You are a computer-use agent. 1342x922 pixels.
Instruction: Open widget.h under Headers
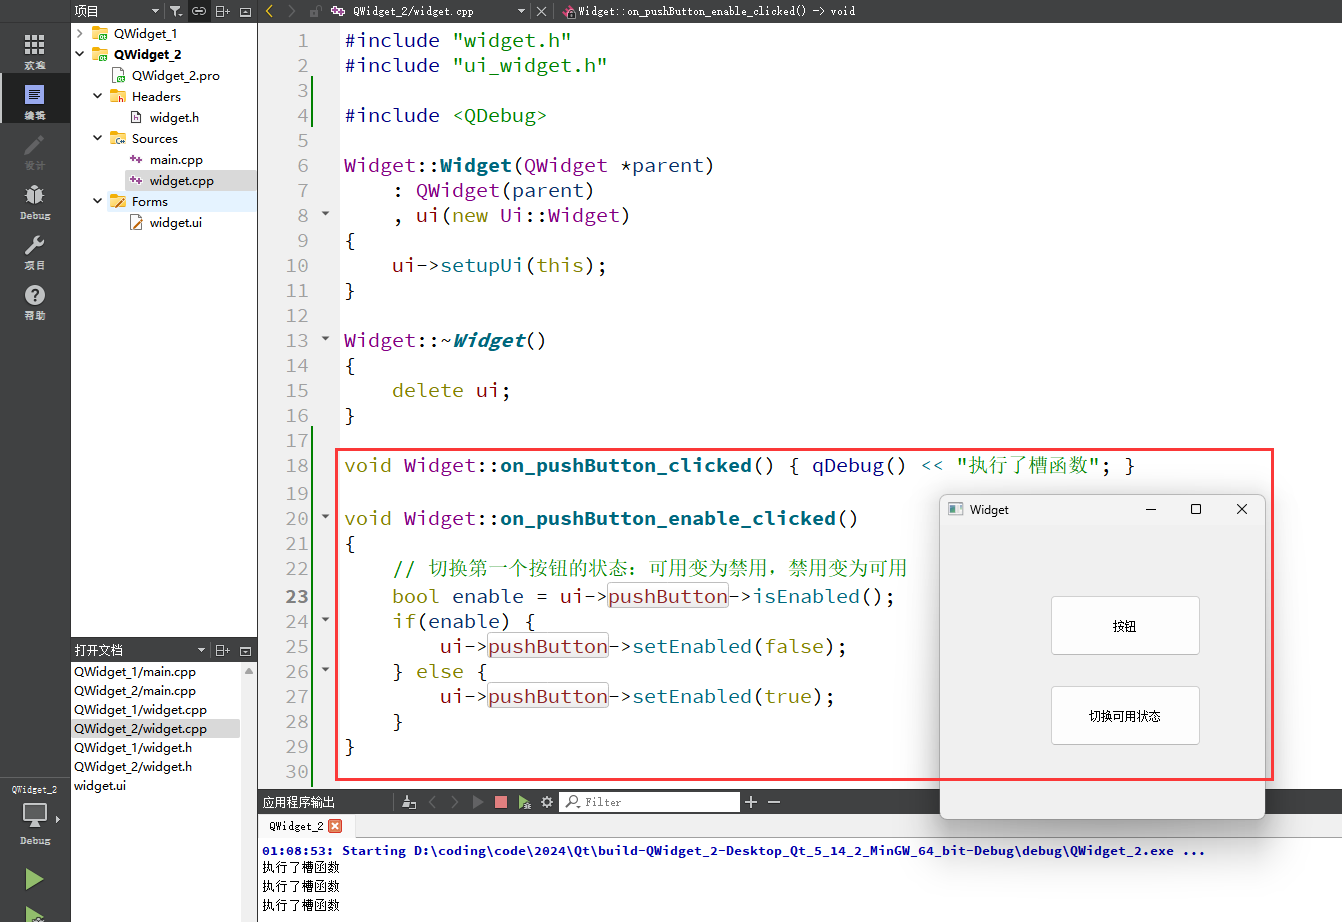(174, 117)
